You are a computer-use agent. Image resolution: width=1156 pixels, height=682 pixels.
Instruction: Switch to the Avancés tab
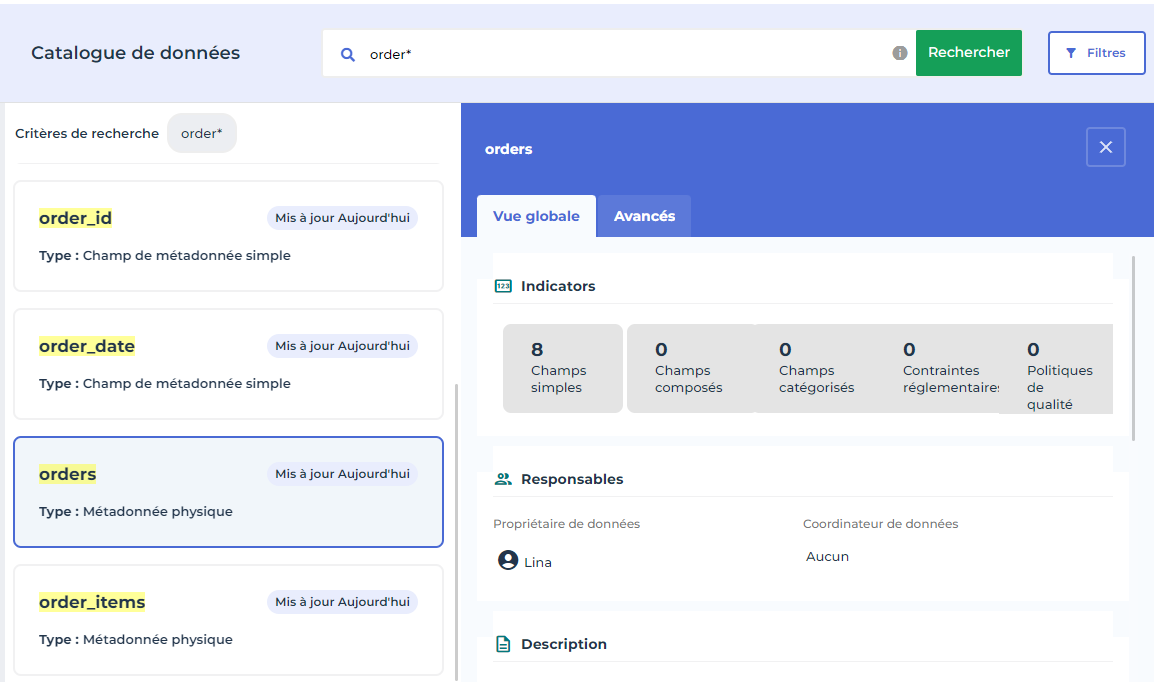tap(644, 216)
